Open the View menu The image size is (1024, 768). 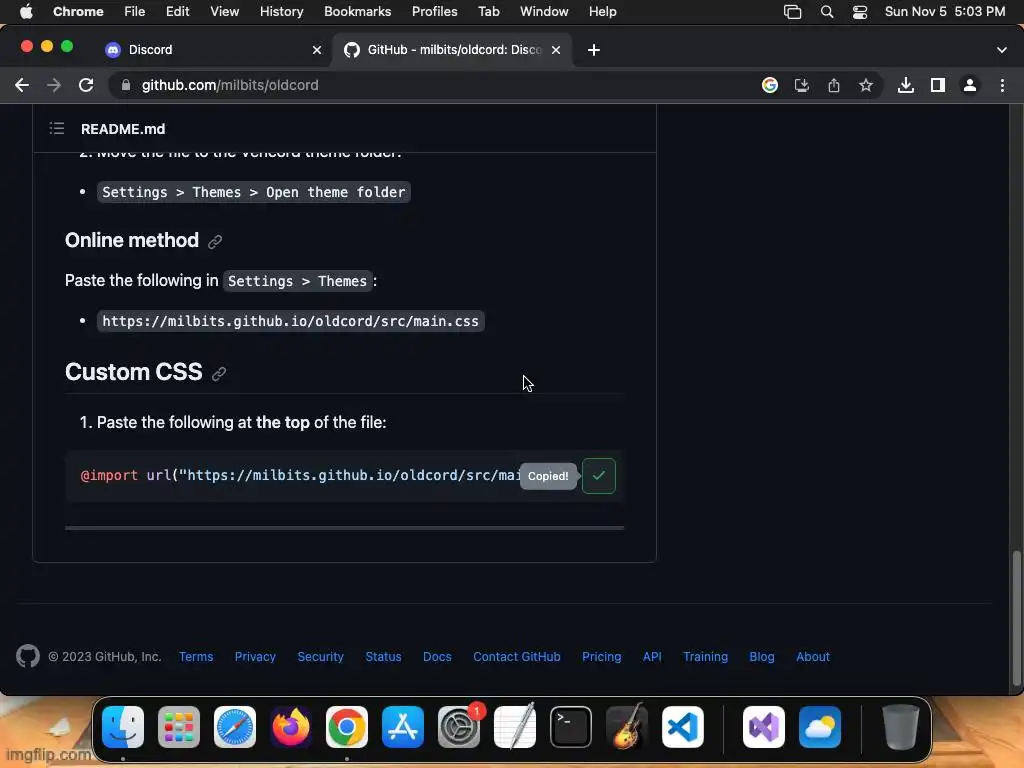pos(225,11)
